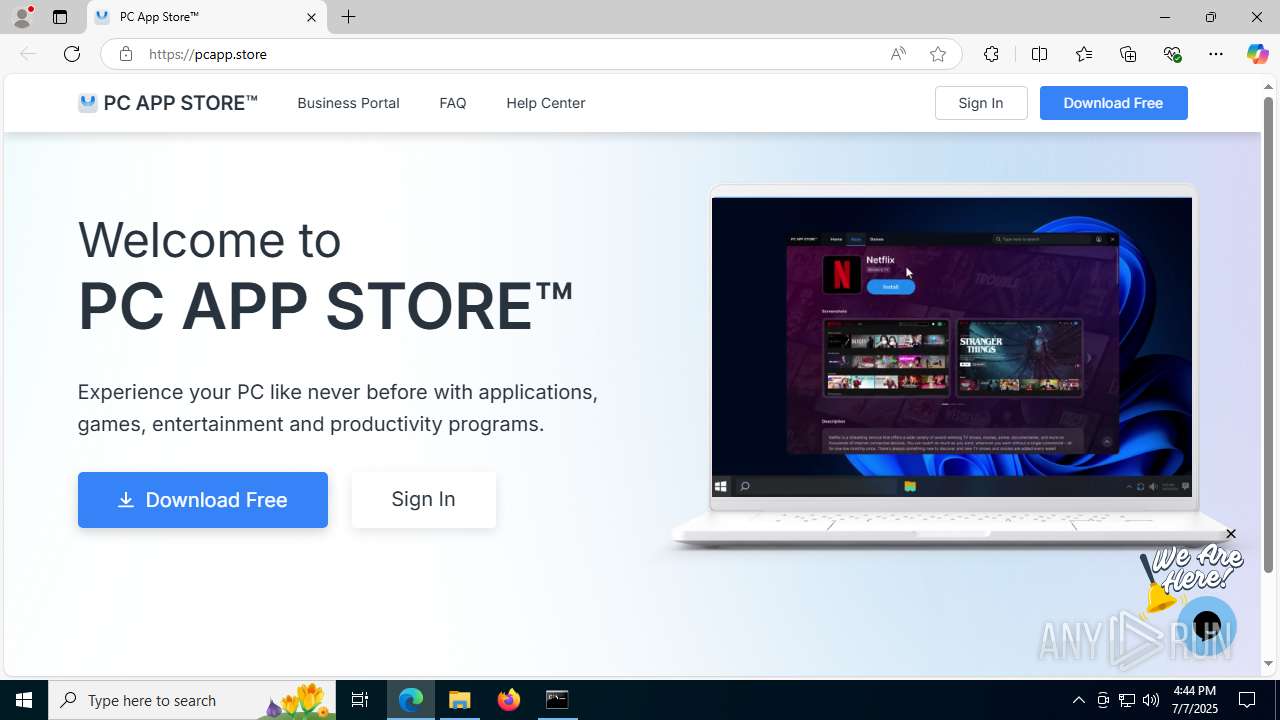Open the Read aloud icon

[x=898, y=54]
